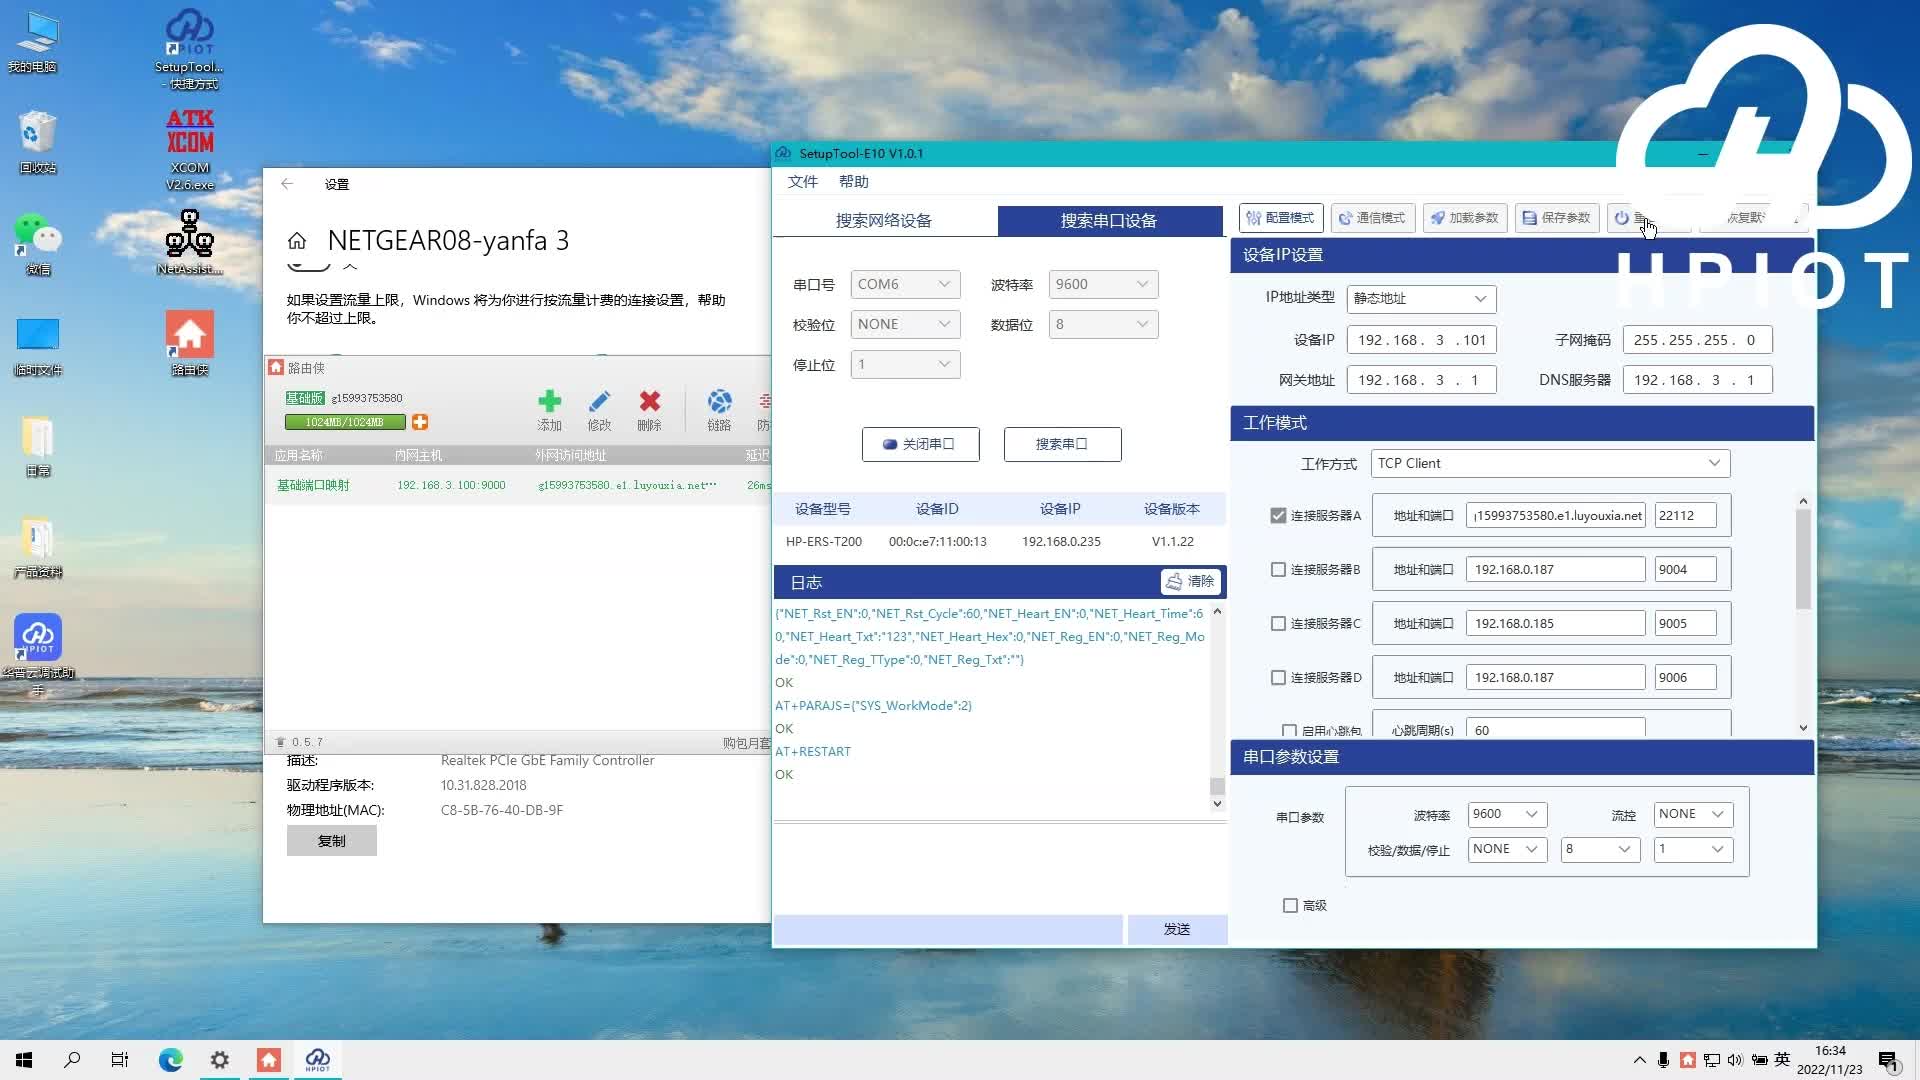This screenshot has height=1080, width=1920.
Task: Open 产品资料 folder on desktop
Action: (x=38, y=548)
